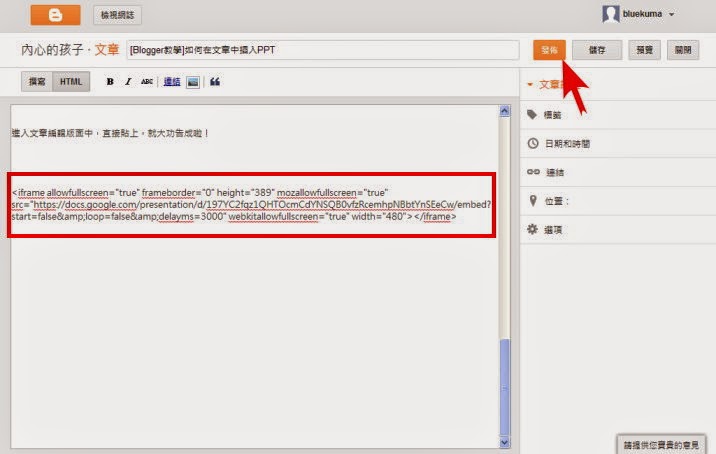This screenshot has width=716, height=454.
Task: Save the post with the Save button
Action: tap(597, 50)
